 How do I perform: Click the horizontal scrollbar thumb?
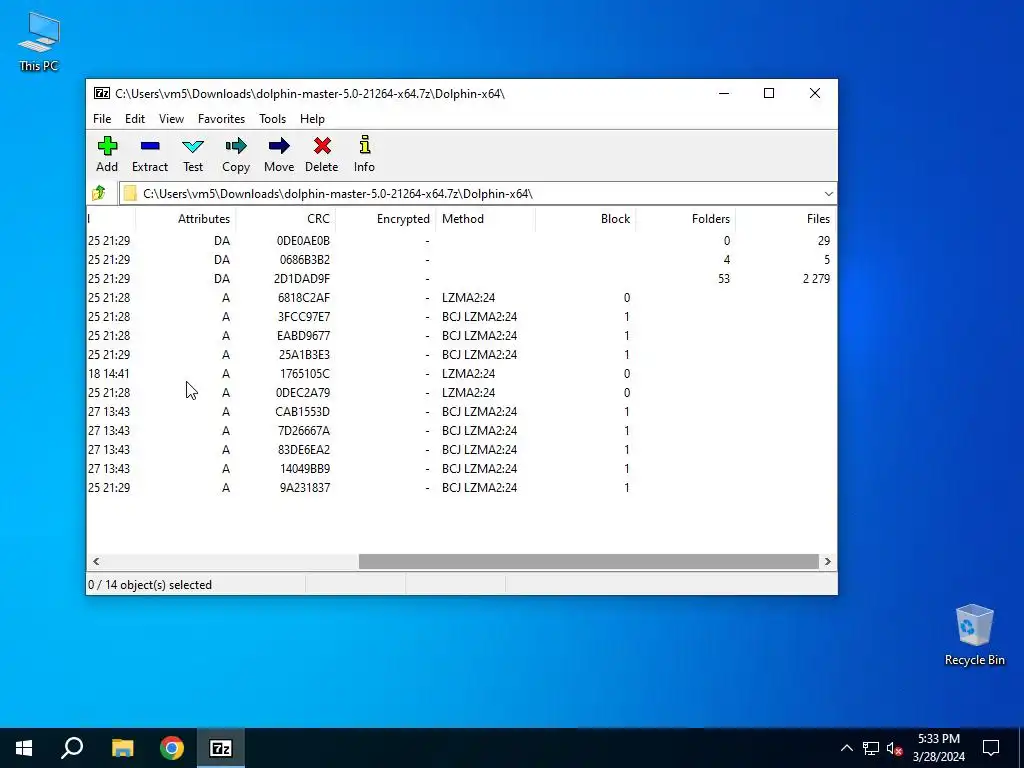(588, 562)
